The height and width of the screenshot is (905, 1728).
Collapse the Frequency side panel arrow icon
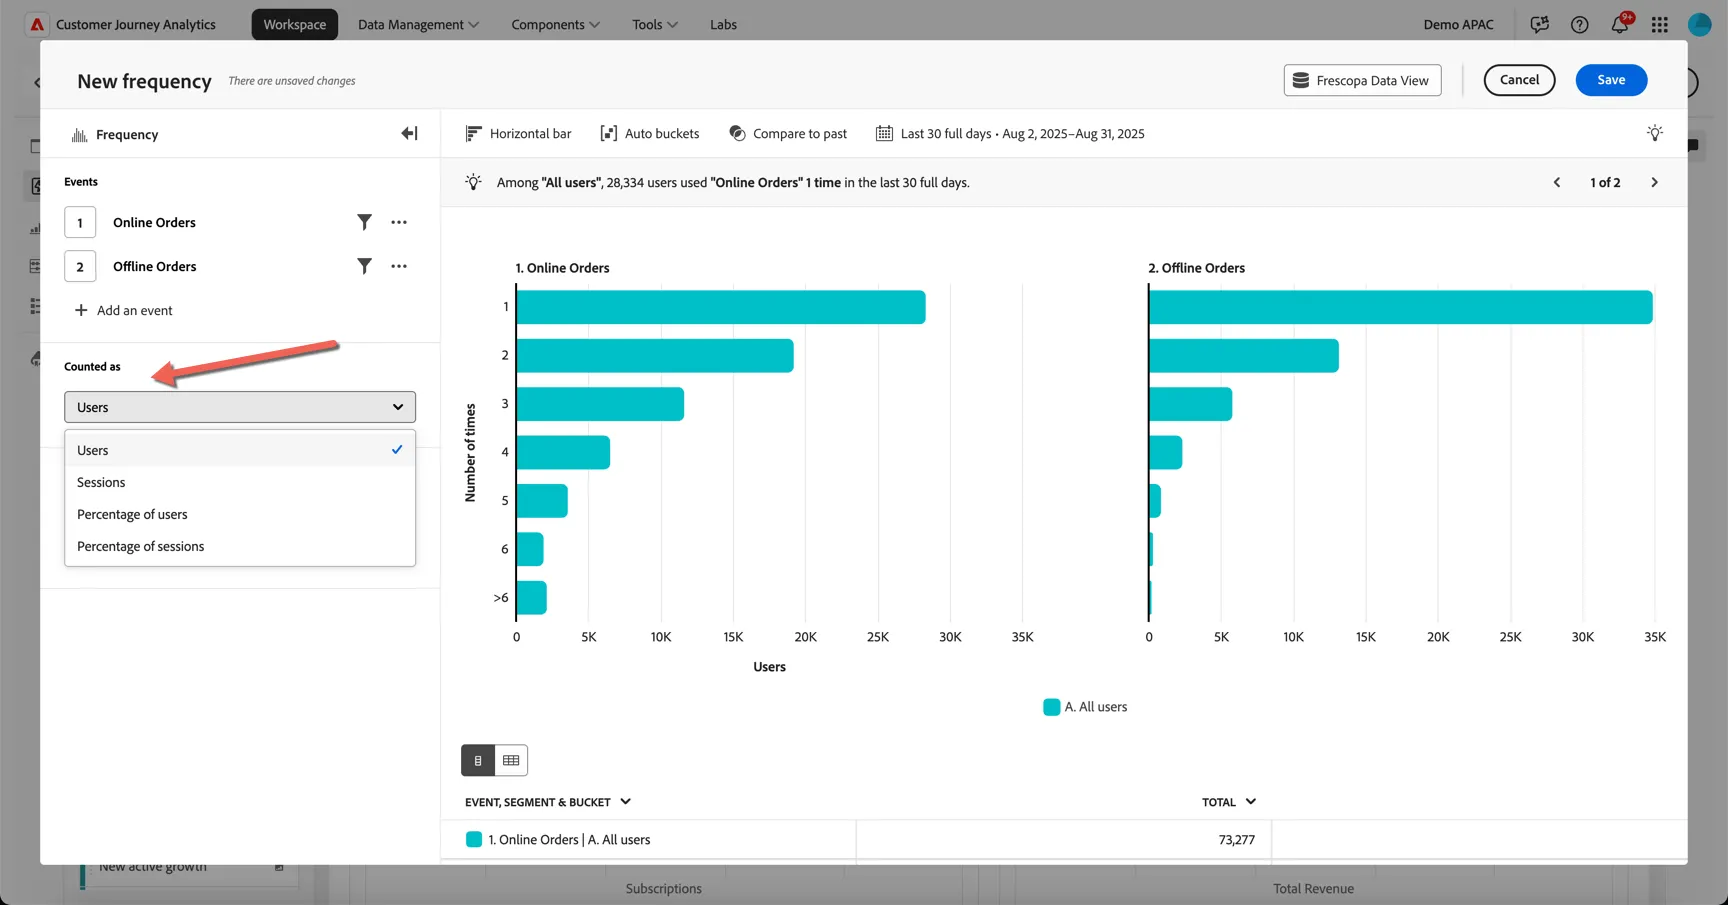tap(409, 134)
